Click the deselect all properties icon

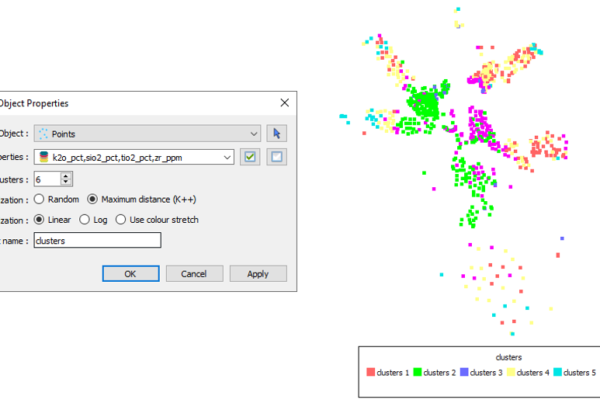point(278,156)
